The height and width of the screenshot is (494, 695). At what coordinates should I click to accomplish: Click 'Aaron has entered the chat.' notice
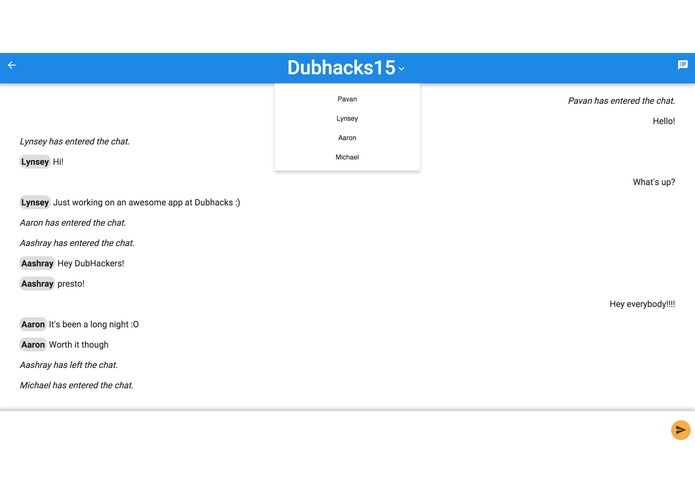73,222
